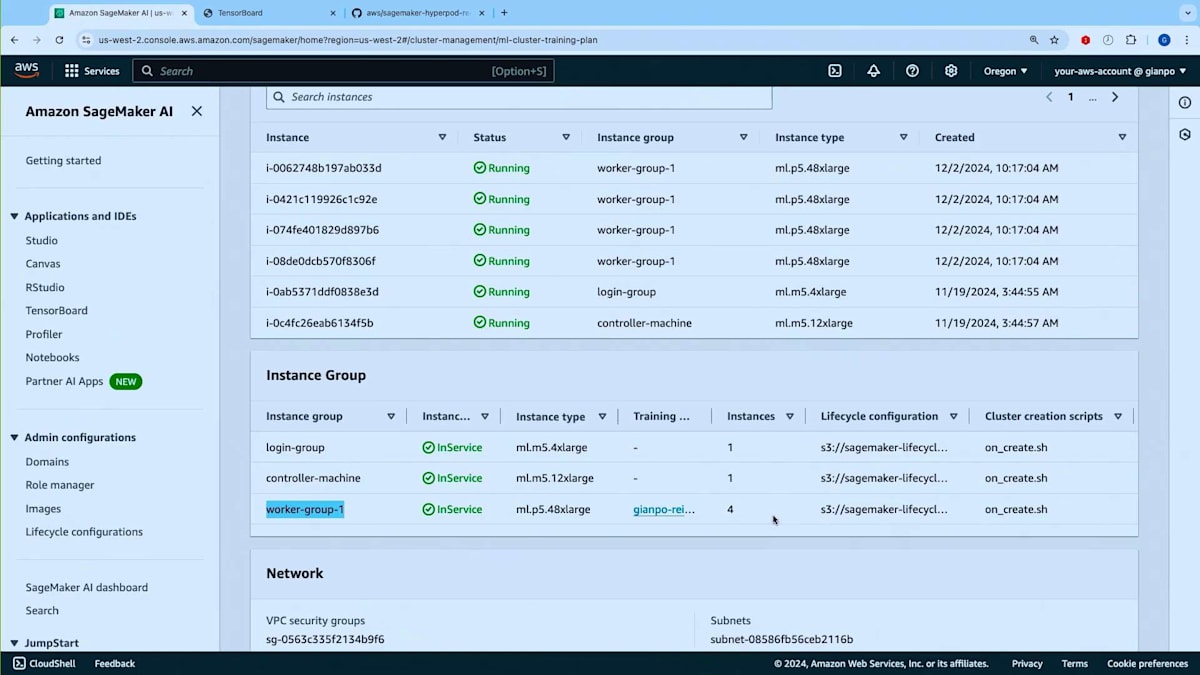The height and width of the screenshot is (675, 1200).
Task: Open the Oregon region dropdown
Action: (x=1005, y=71)
